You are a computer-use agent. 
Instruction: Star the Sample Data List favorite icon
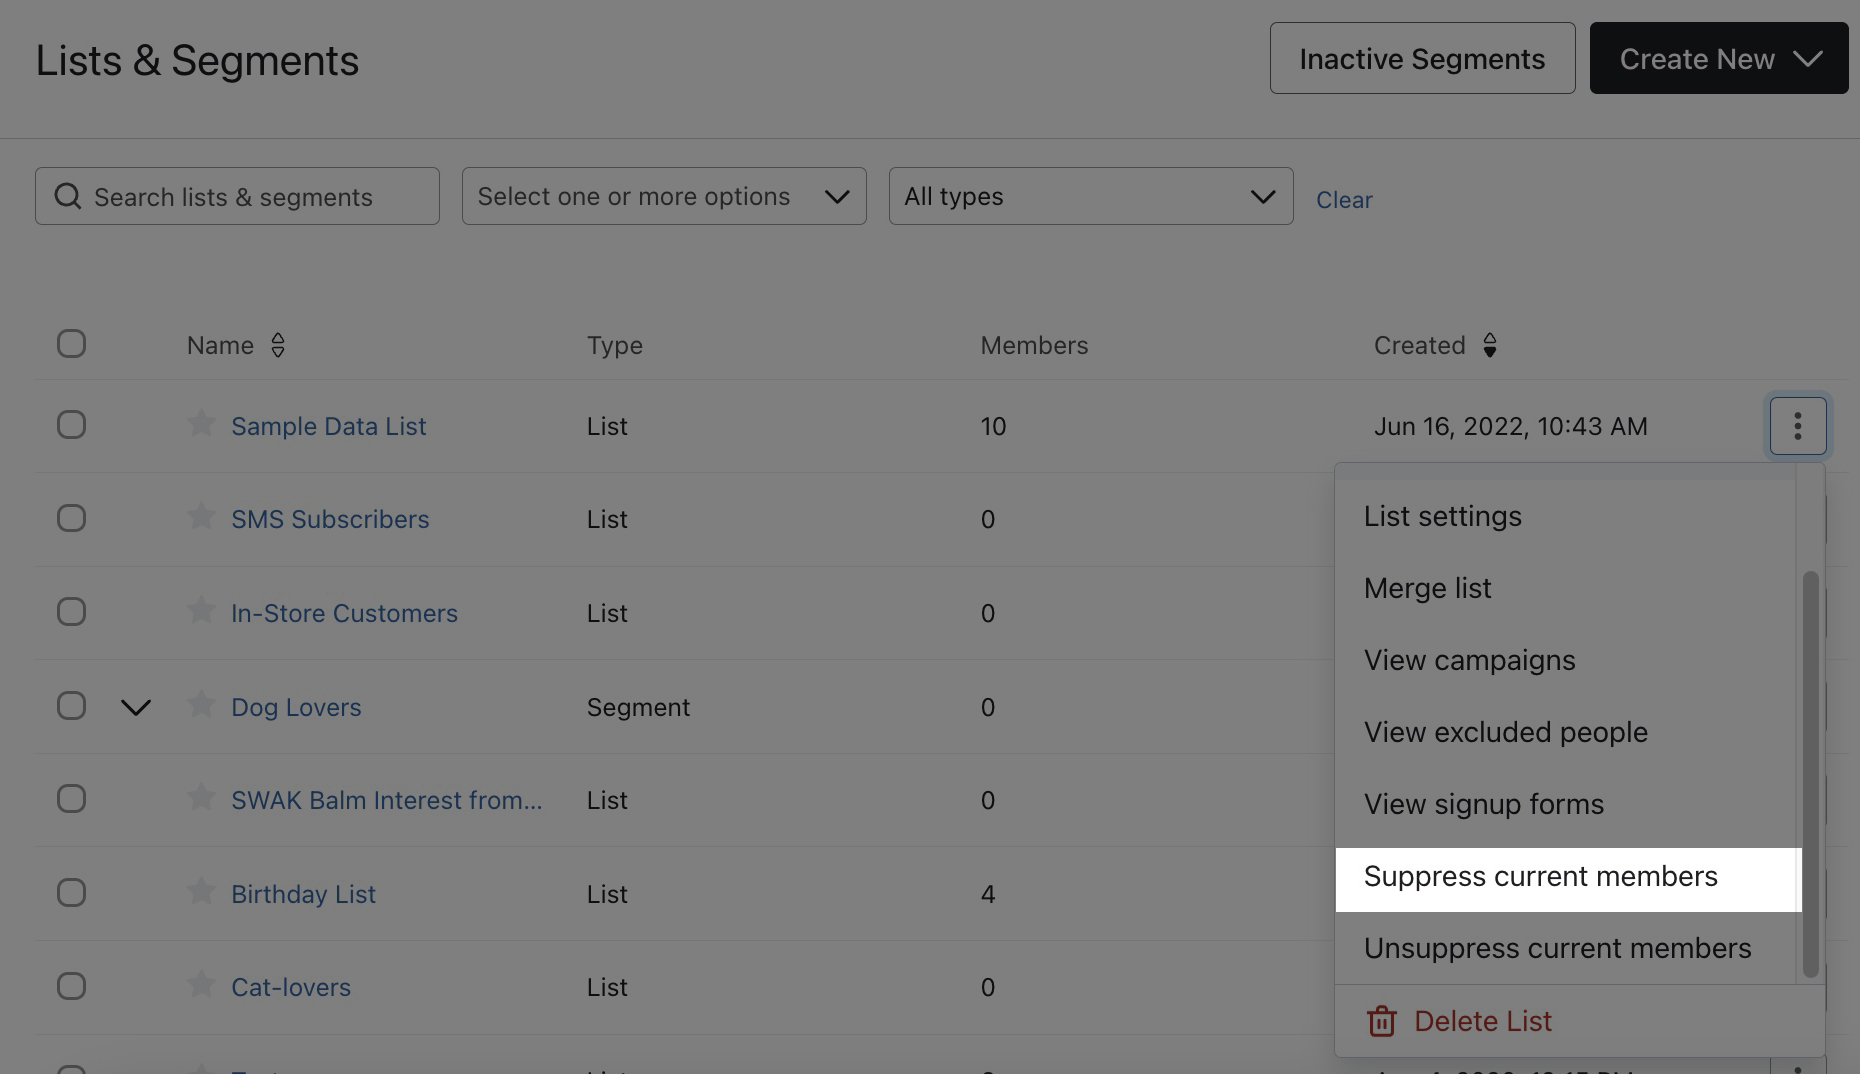[201, 423]
